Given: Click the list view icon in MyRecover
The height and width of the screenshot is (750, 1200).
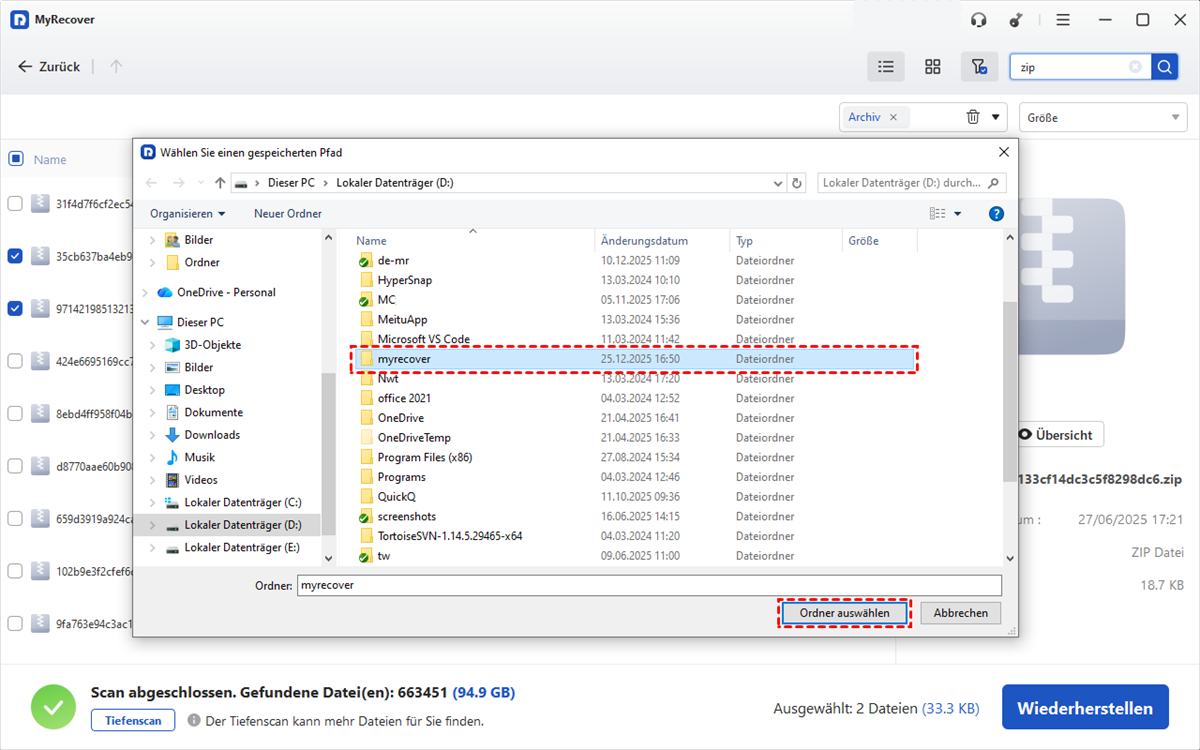Looking at the screenshot, I should click(885, 67).
